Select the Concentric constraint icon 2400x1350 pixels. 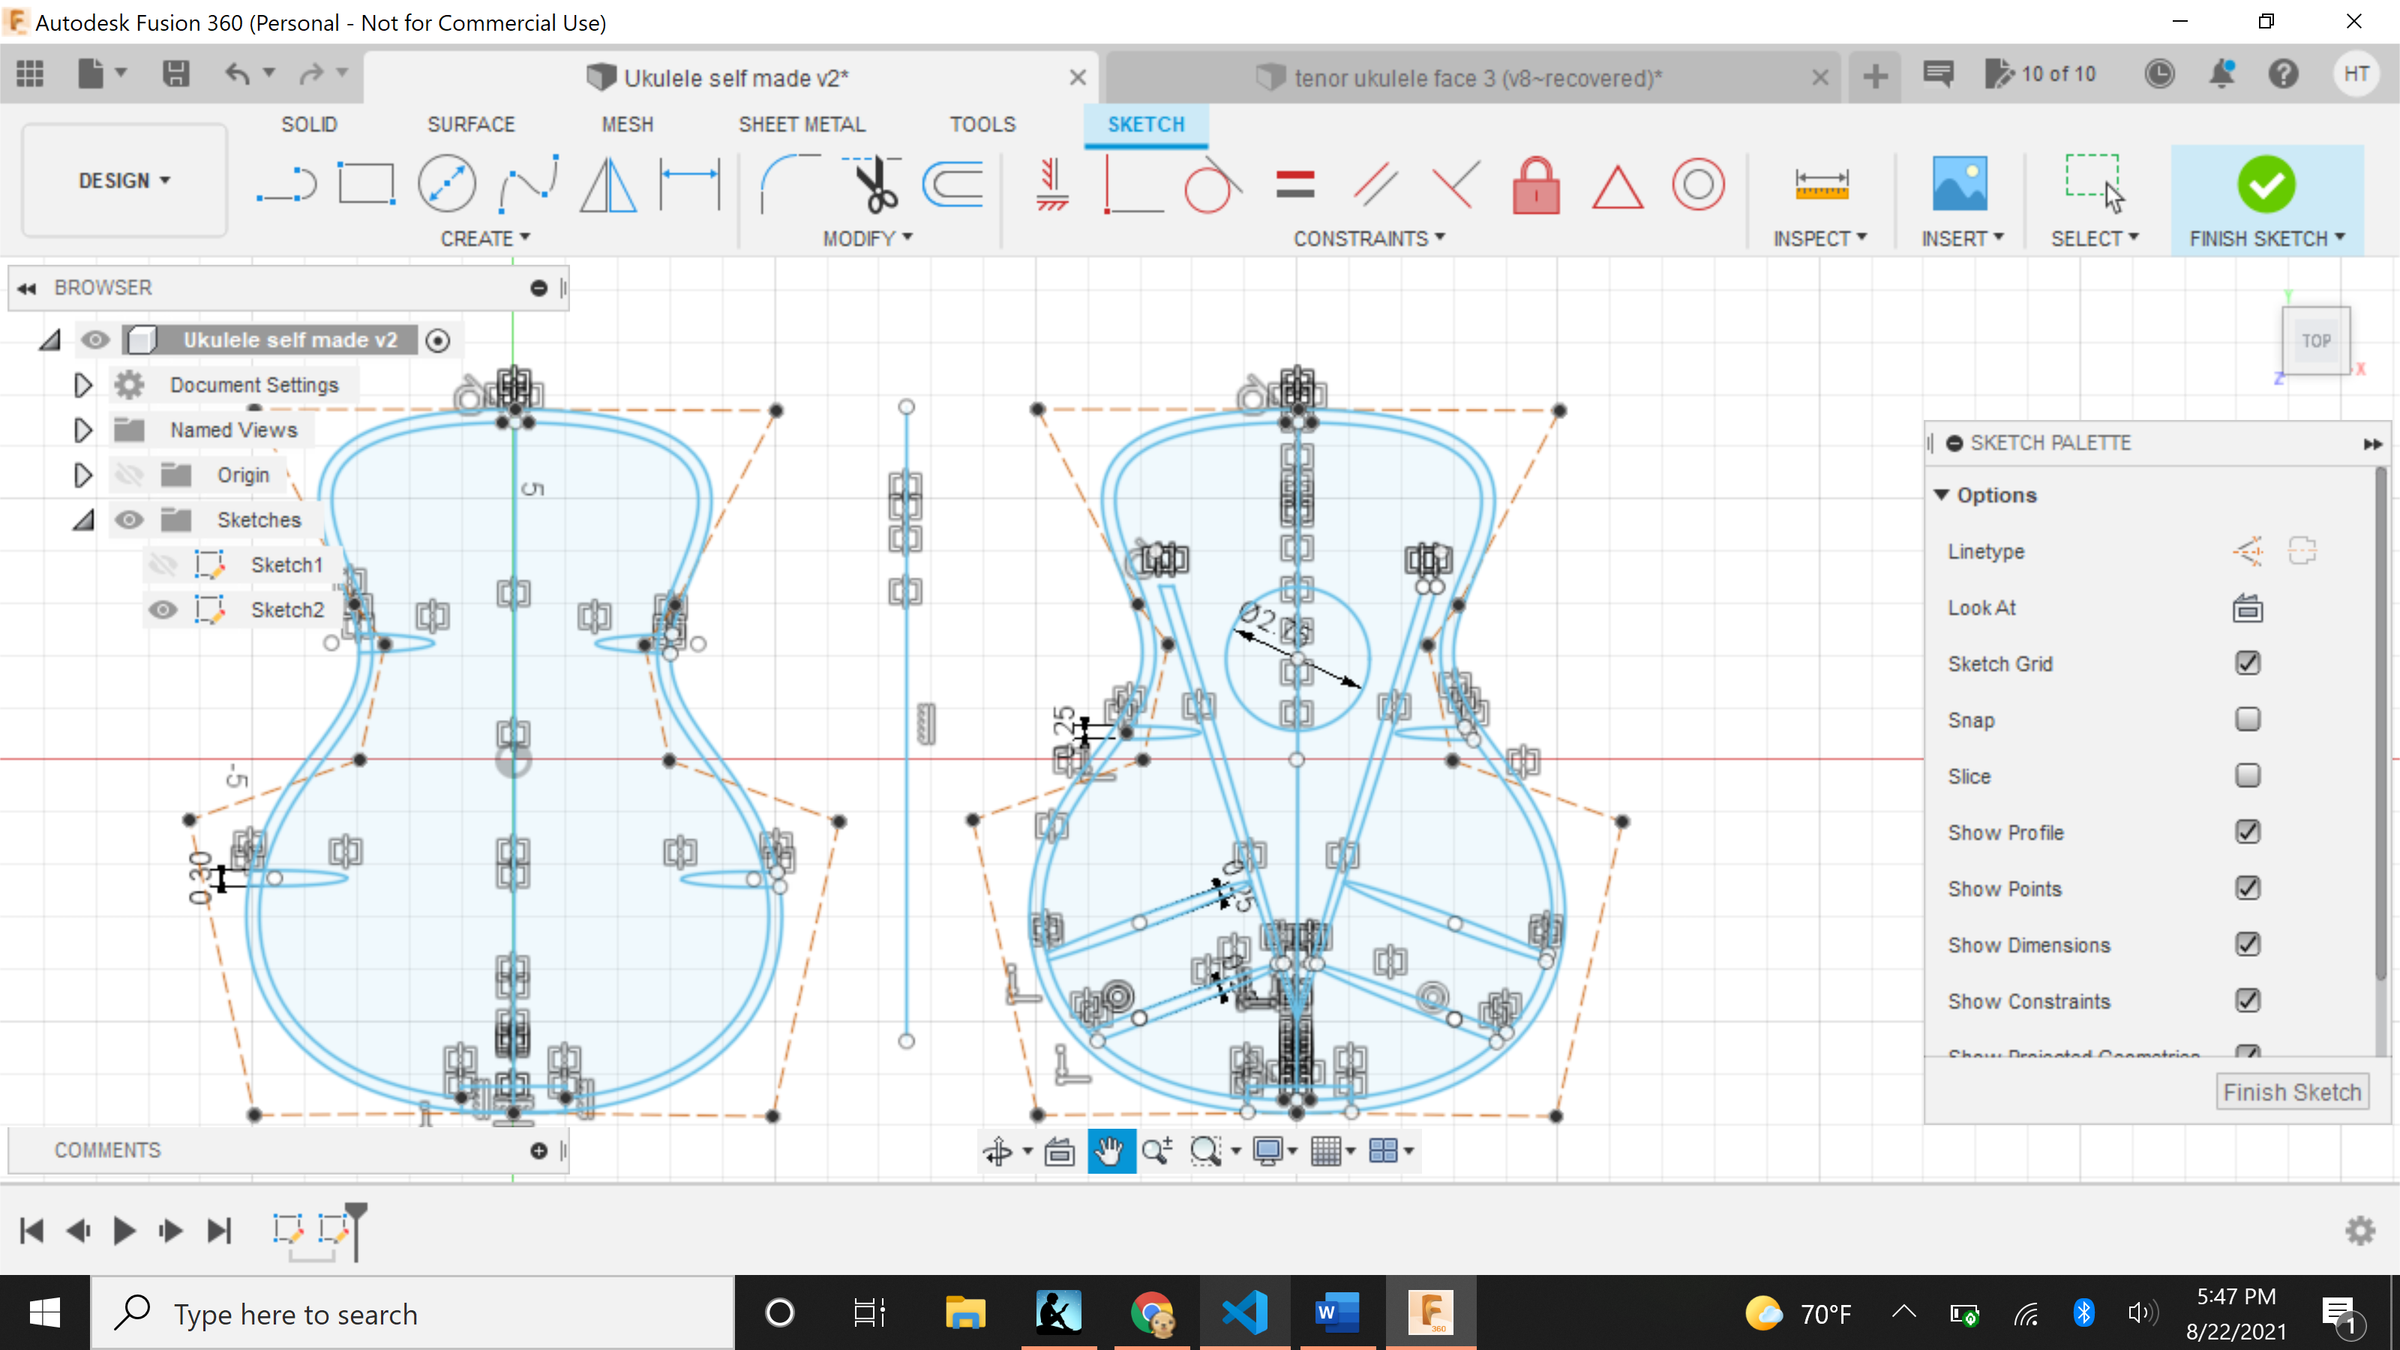tap(1698, 185)
